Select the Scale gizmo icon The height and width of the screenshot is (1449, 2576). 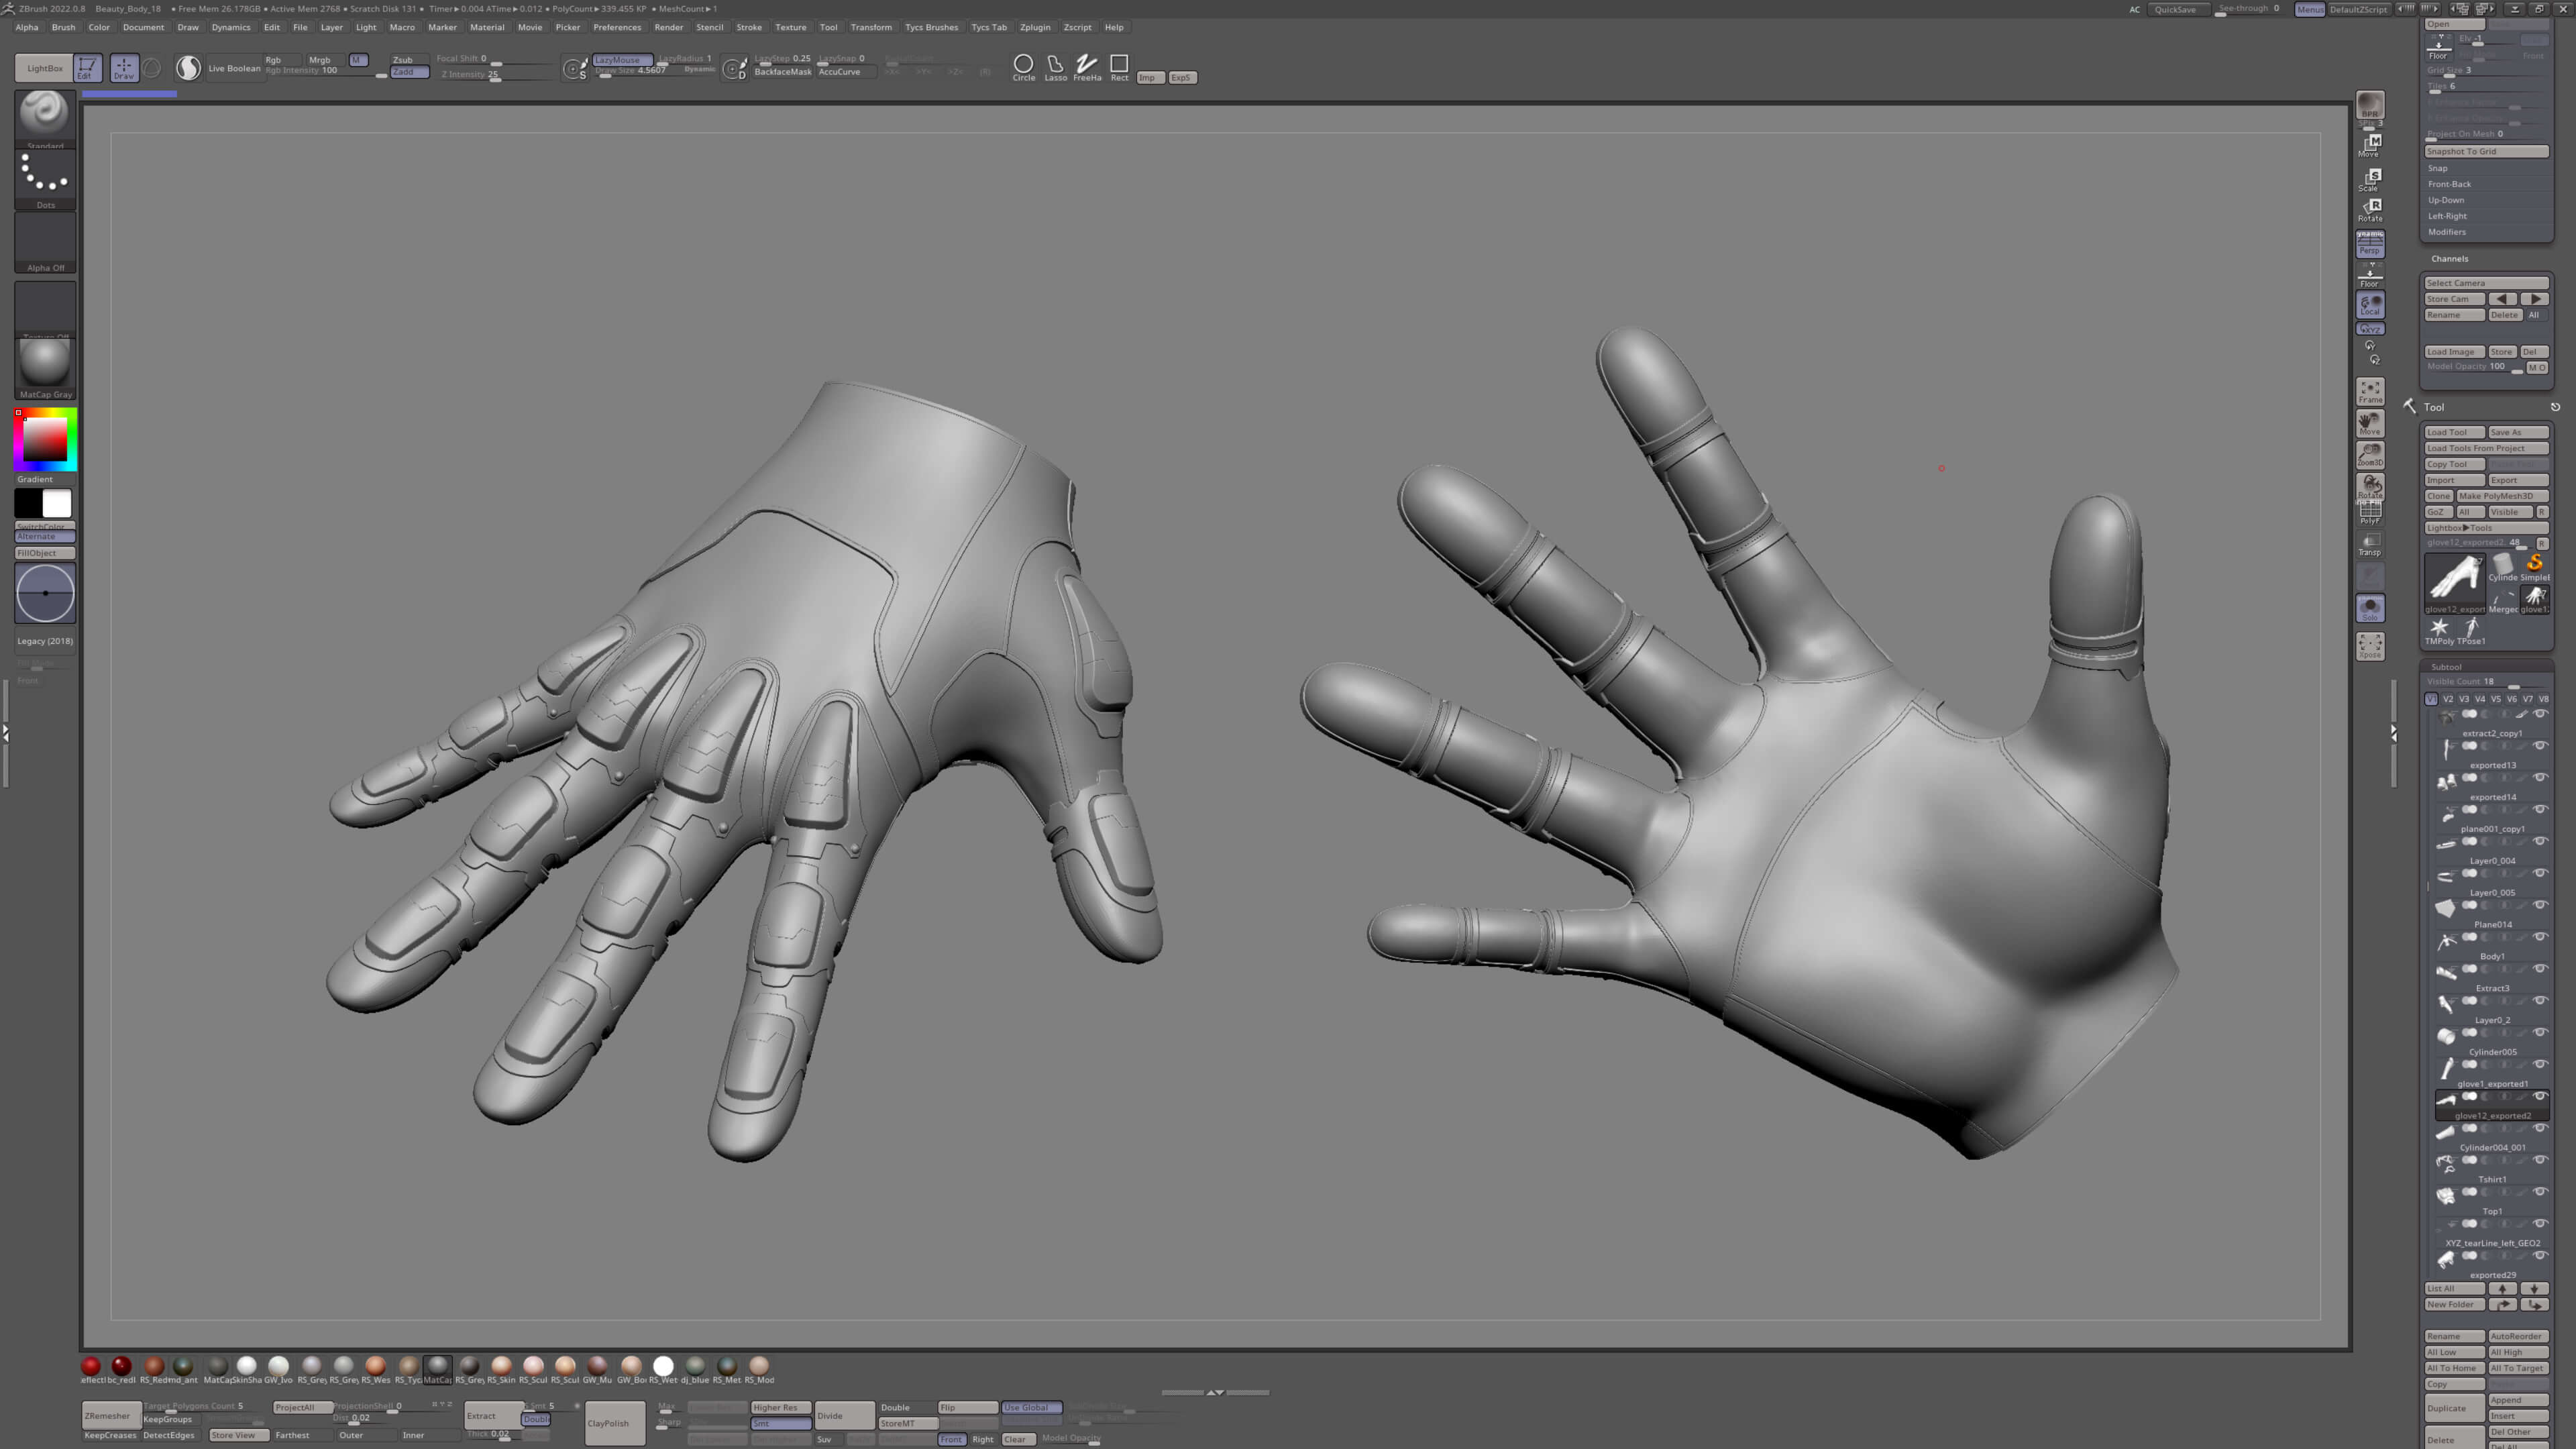click(x=2369, y=179)
